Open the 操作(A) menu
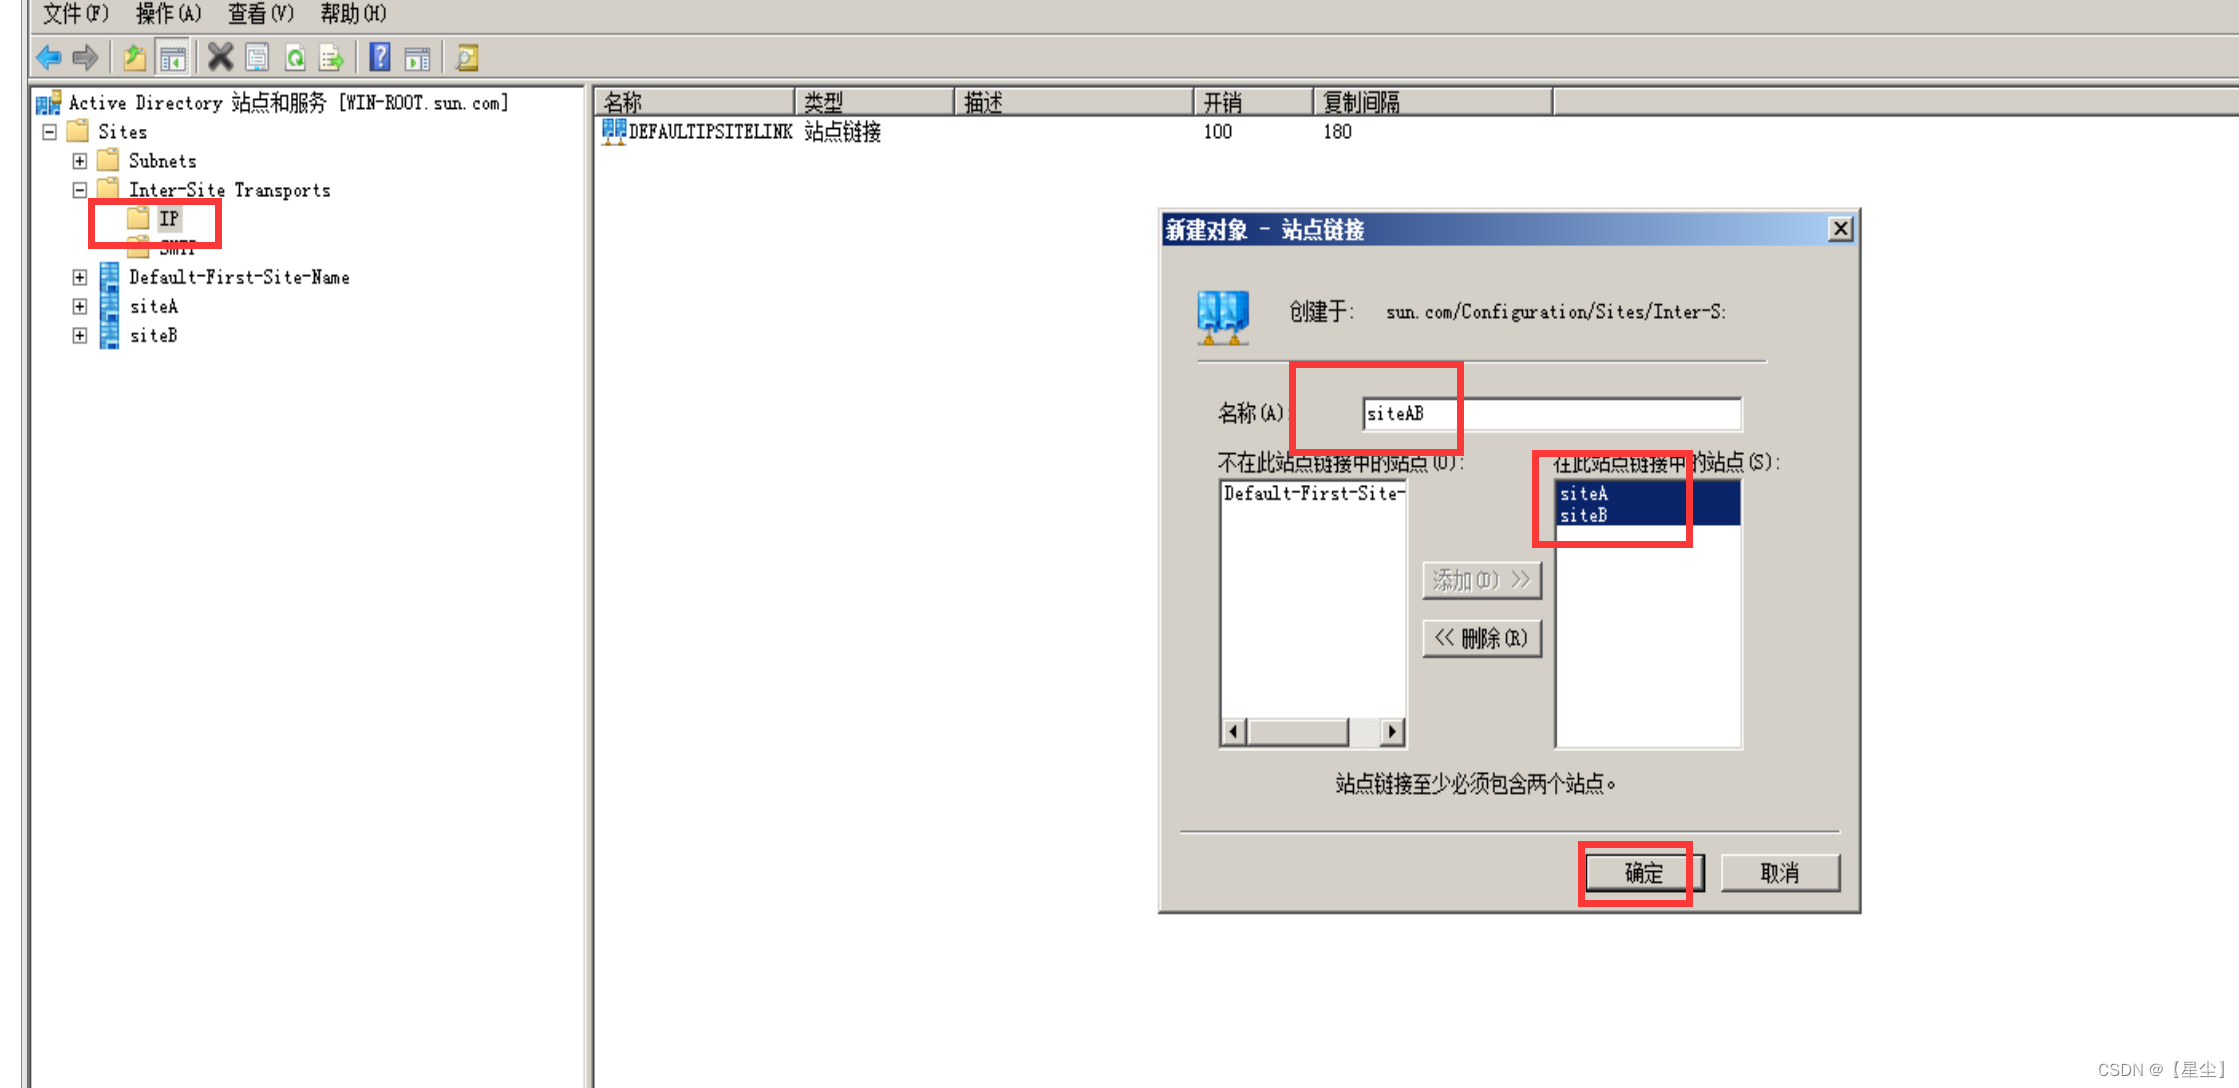Screen dimensions: 2239x1088 click(168, 14)
